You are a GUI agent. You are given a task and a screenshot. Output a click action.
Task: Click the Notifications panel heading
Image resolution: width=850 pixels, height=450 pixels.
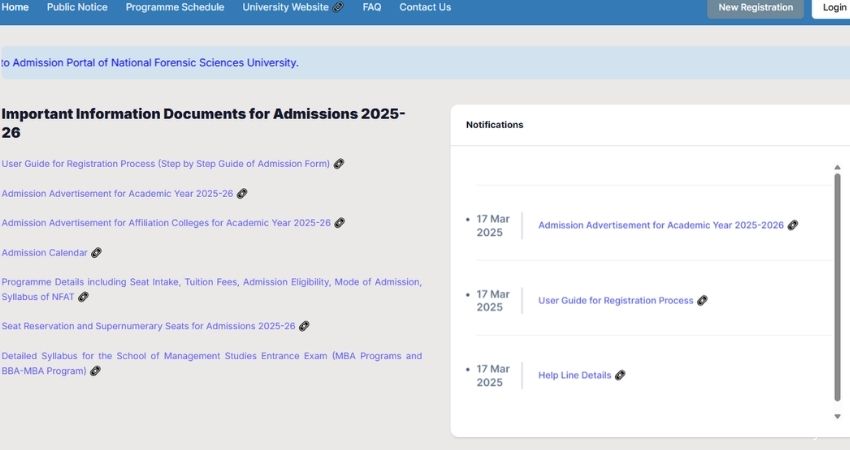[494, 125]
